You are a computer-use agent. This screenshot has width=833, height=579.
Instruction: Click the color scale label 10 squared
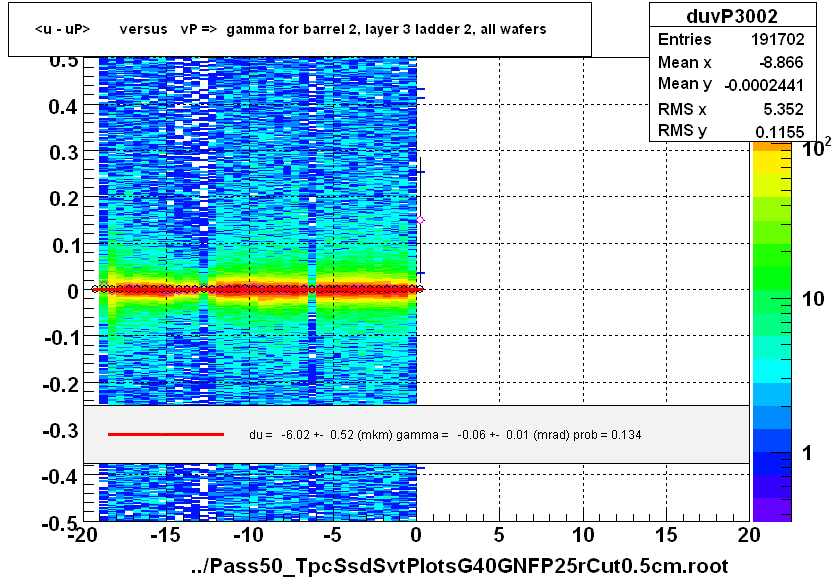pyautogui.click(x=817, y=148)
